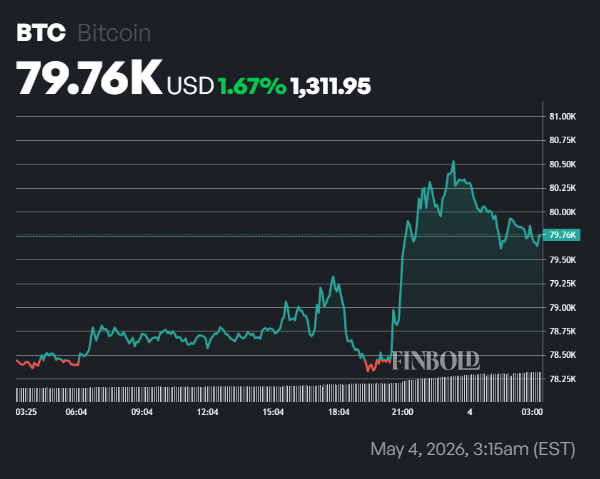Click the 03:00 time axis label

pyautogui.click(x=532, y=412)
